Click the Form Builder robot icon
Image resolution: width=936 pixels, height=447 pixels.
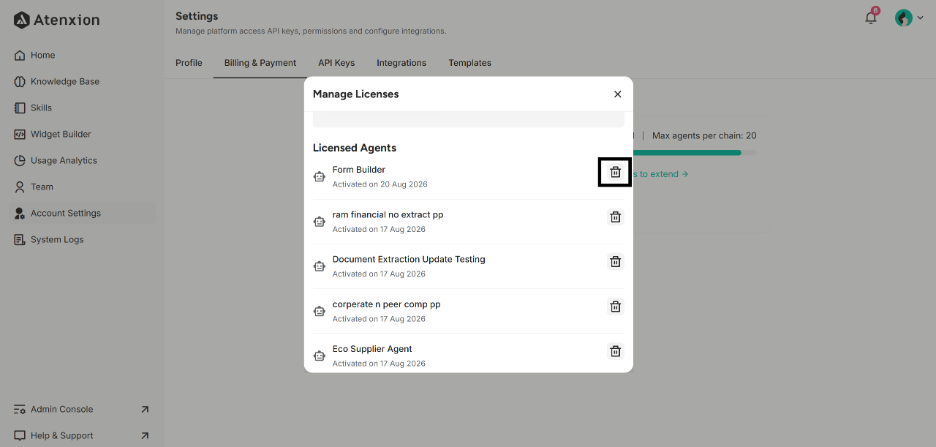pyautogui.click(x=319, y=177)
